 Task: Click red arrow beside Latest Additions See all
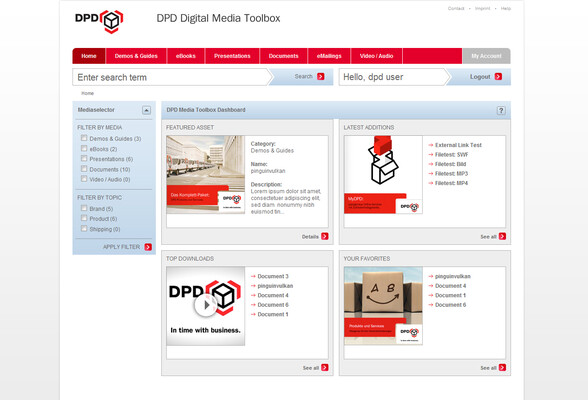[x=502, y=237]
